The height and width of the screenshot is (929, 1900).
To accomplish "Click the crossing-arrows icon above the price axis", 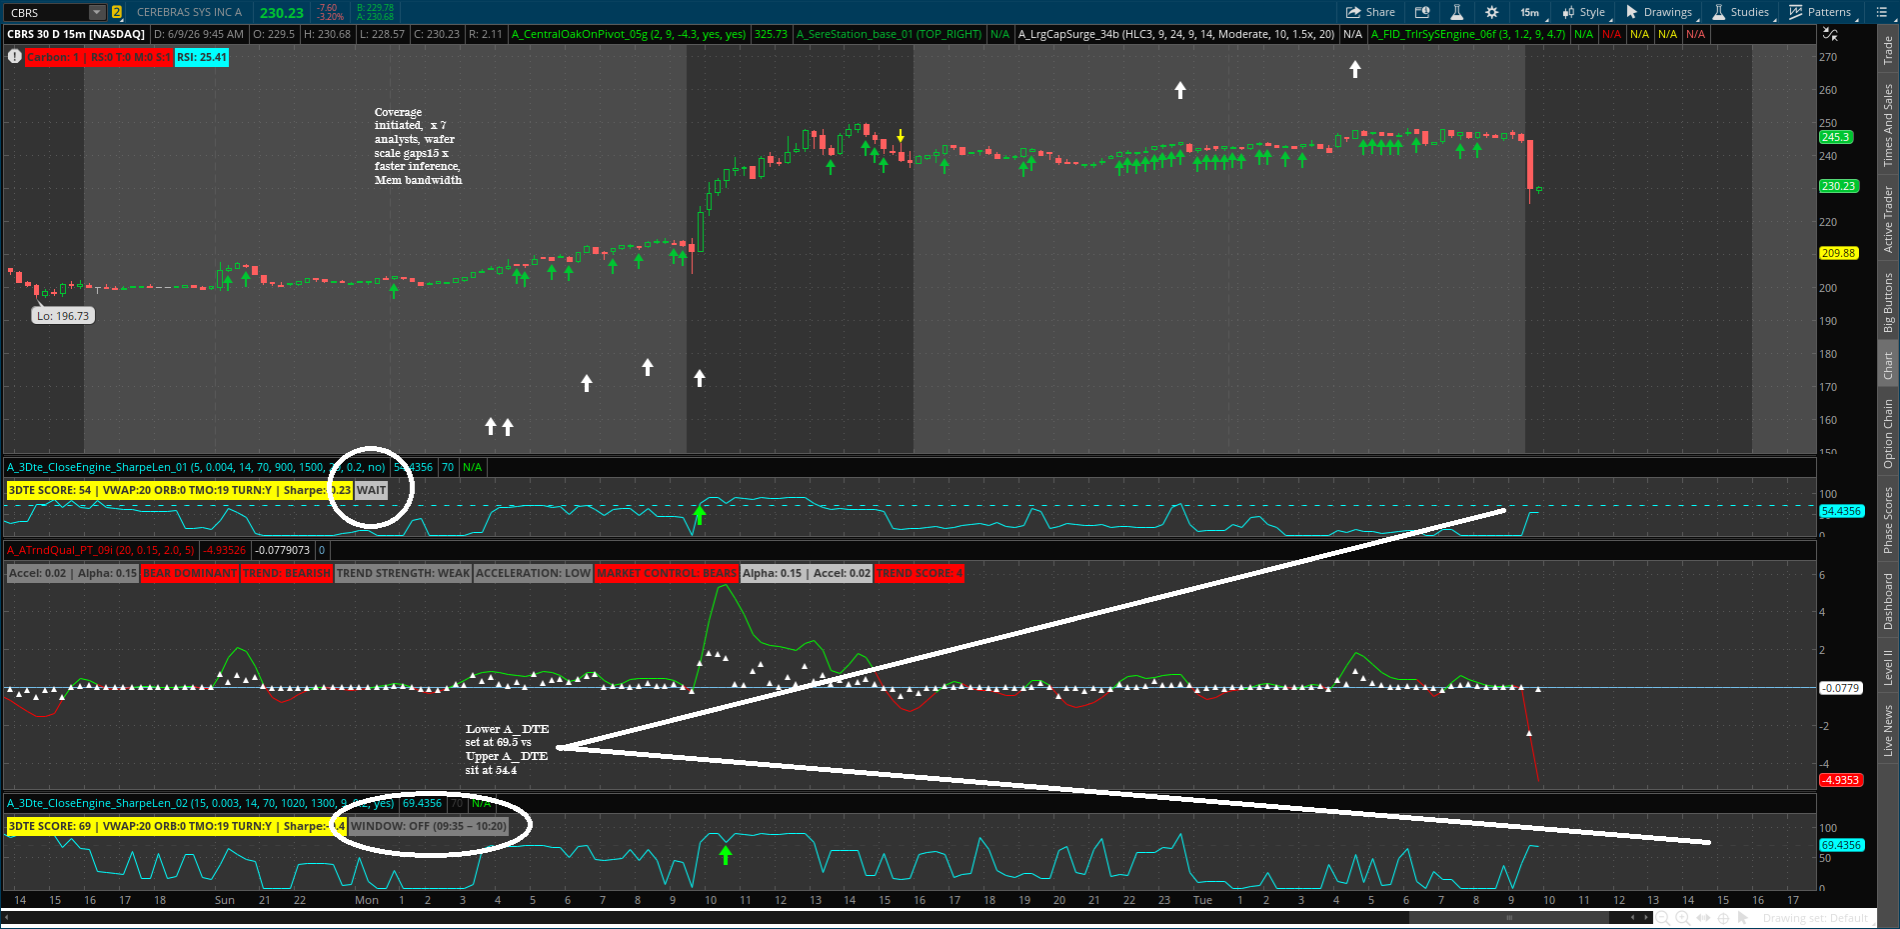I will tap(1829, 33).
